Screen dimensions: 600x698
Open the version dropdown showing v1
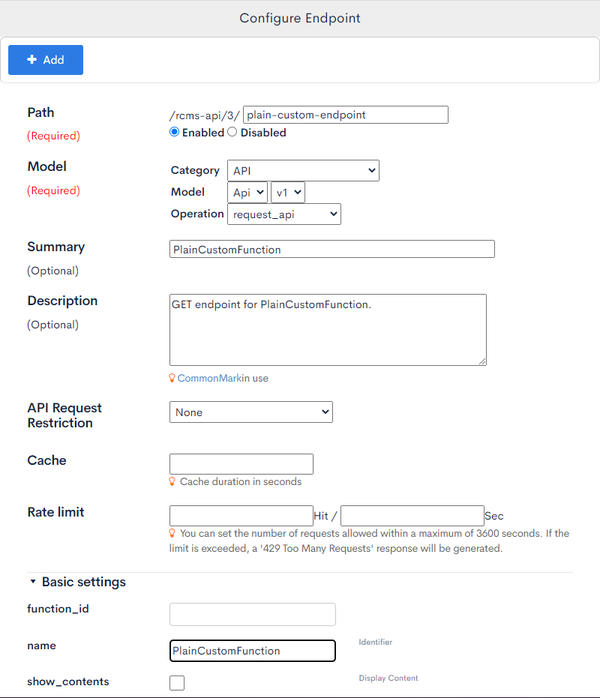tap(288, 192)
